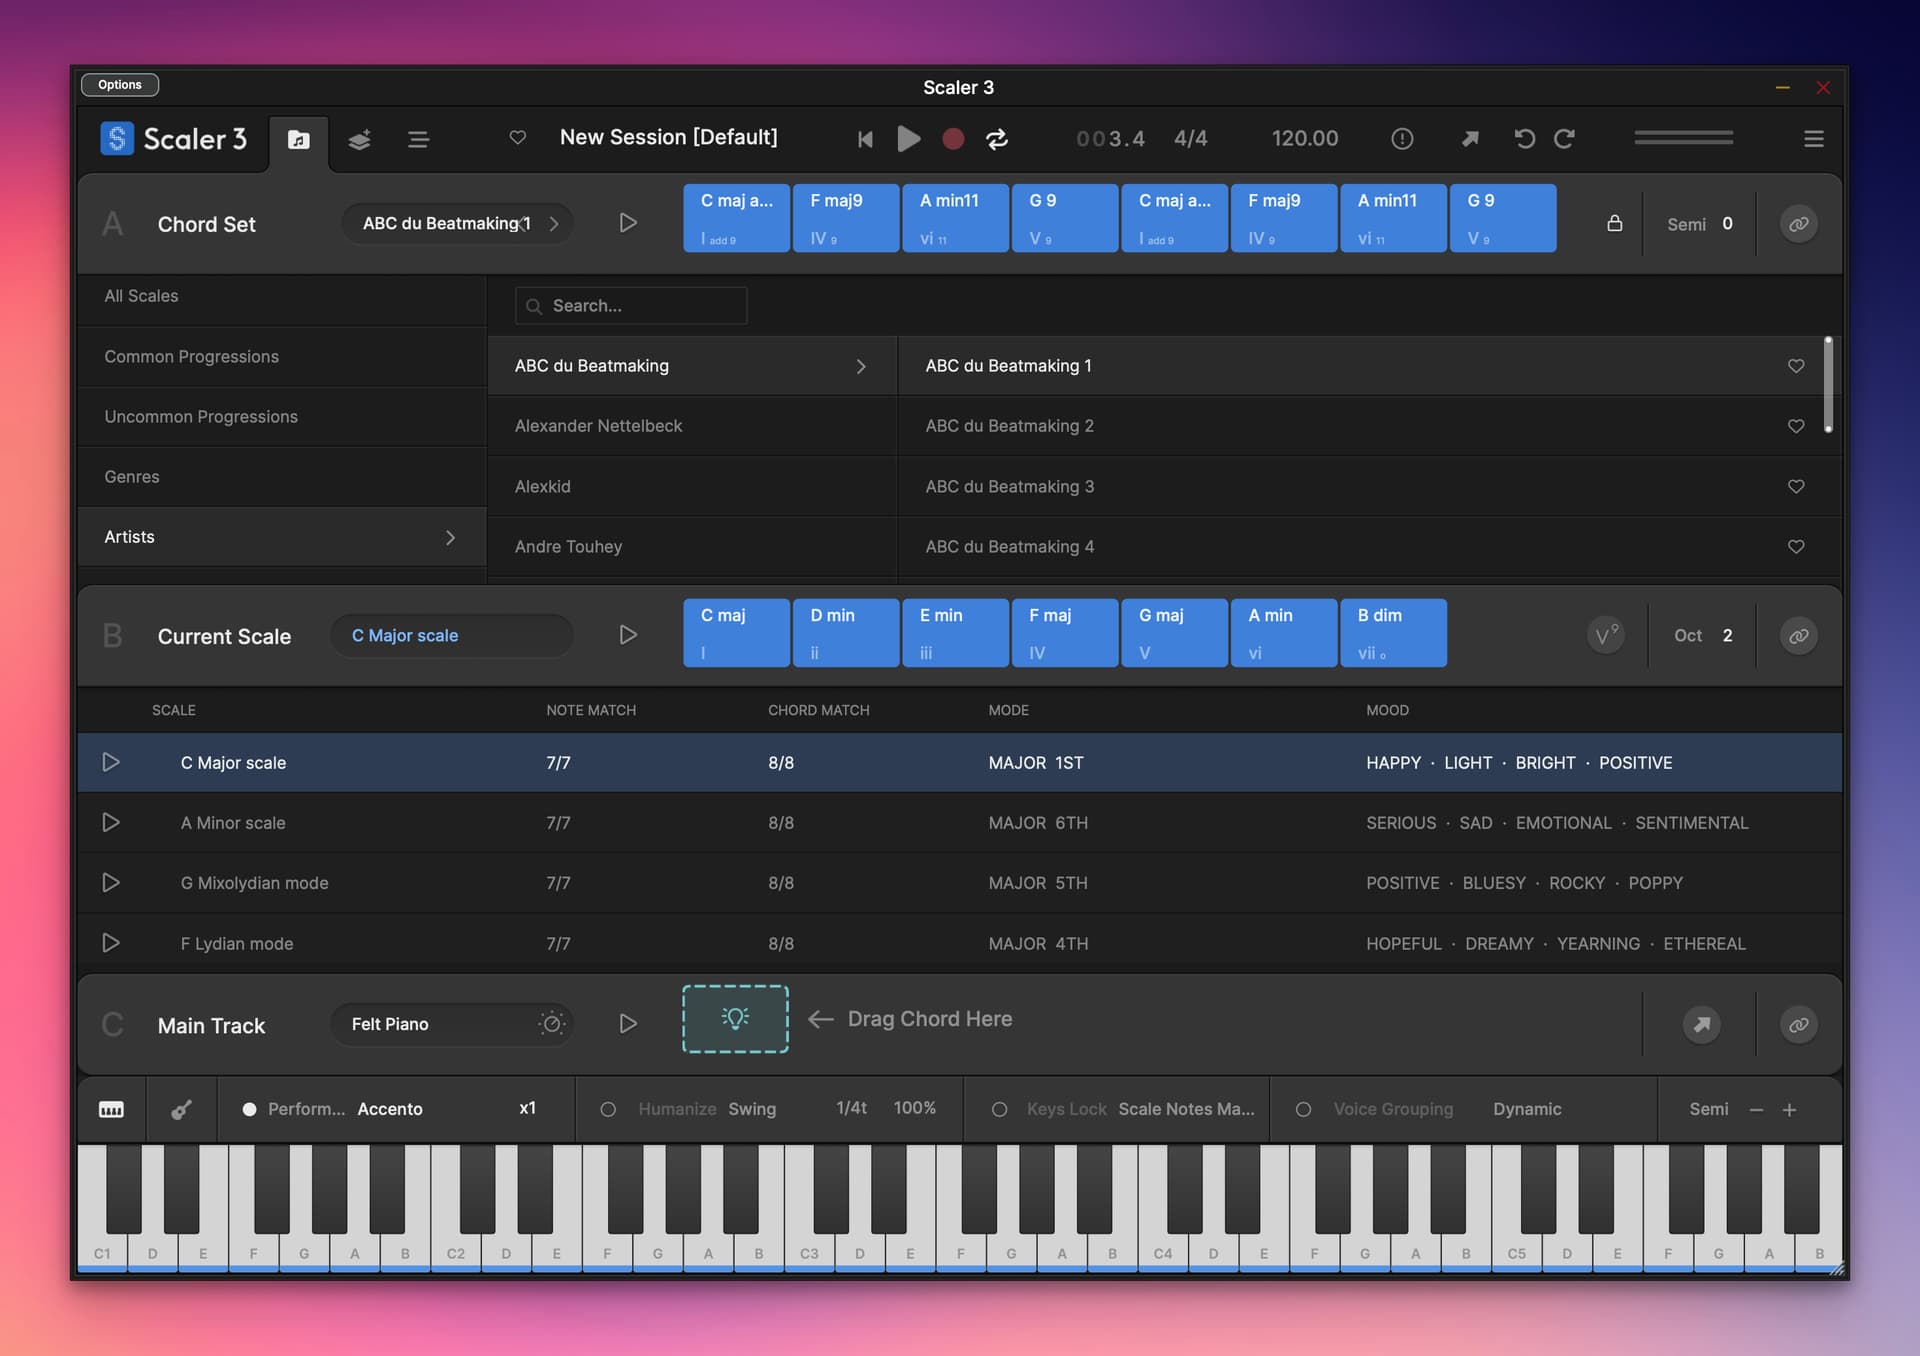This screenshot has height=1356, width=1920.
Task: Open the C Major scale dropdown
Action: pyautogui.click(x=452, y=636)
